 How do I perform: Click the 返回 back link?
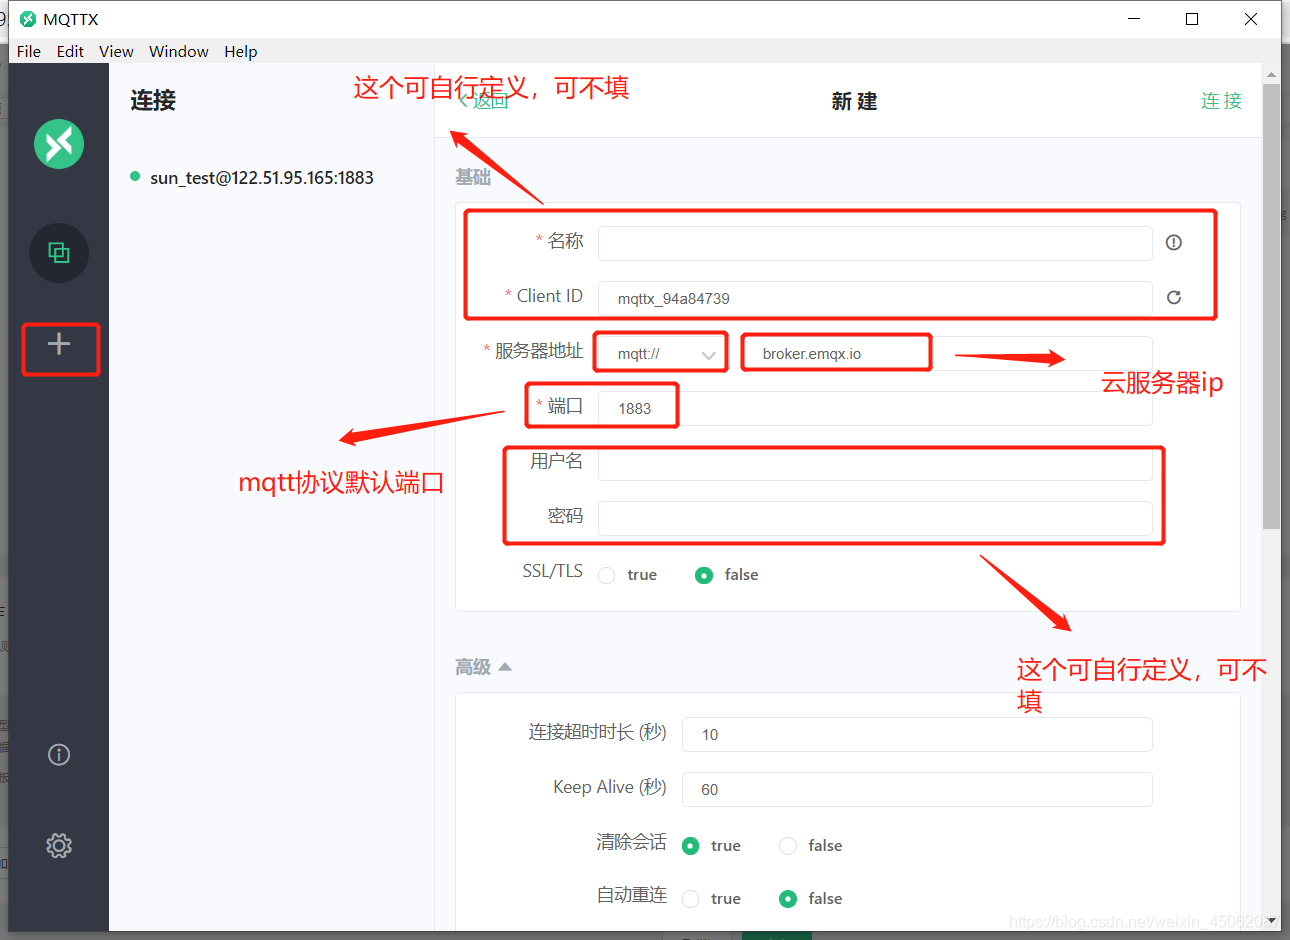(484, 101)
